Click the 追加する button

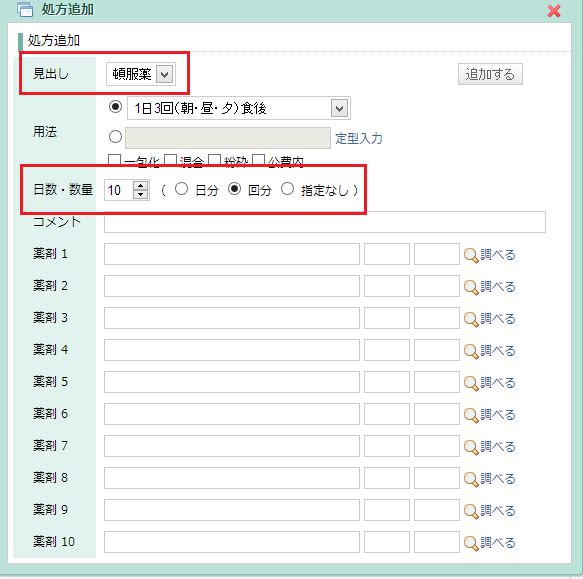[x=490, y=74]
